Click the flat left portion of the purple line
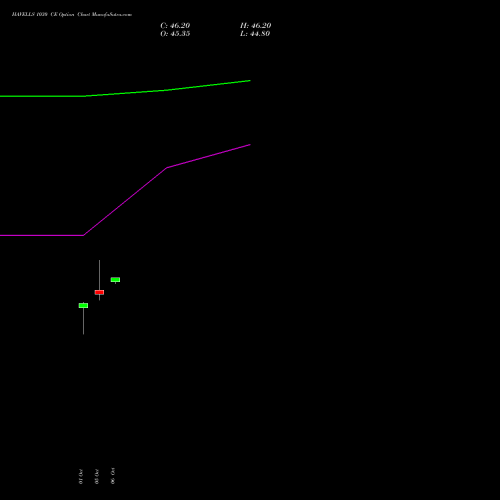 coord(42,235)
